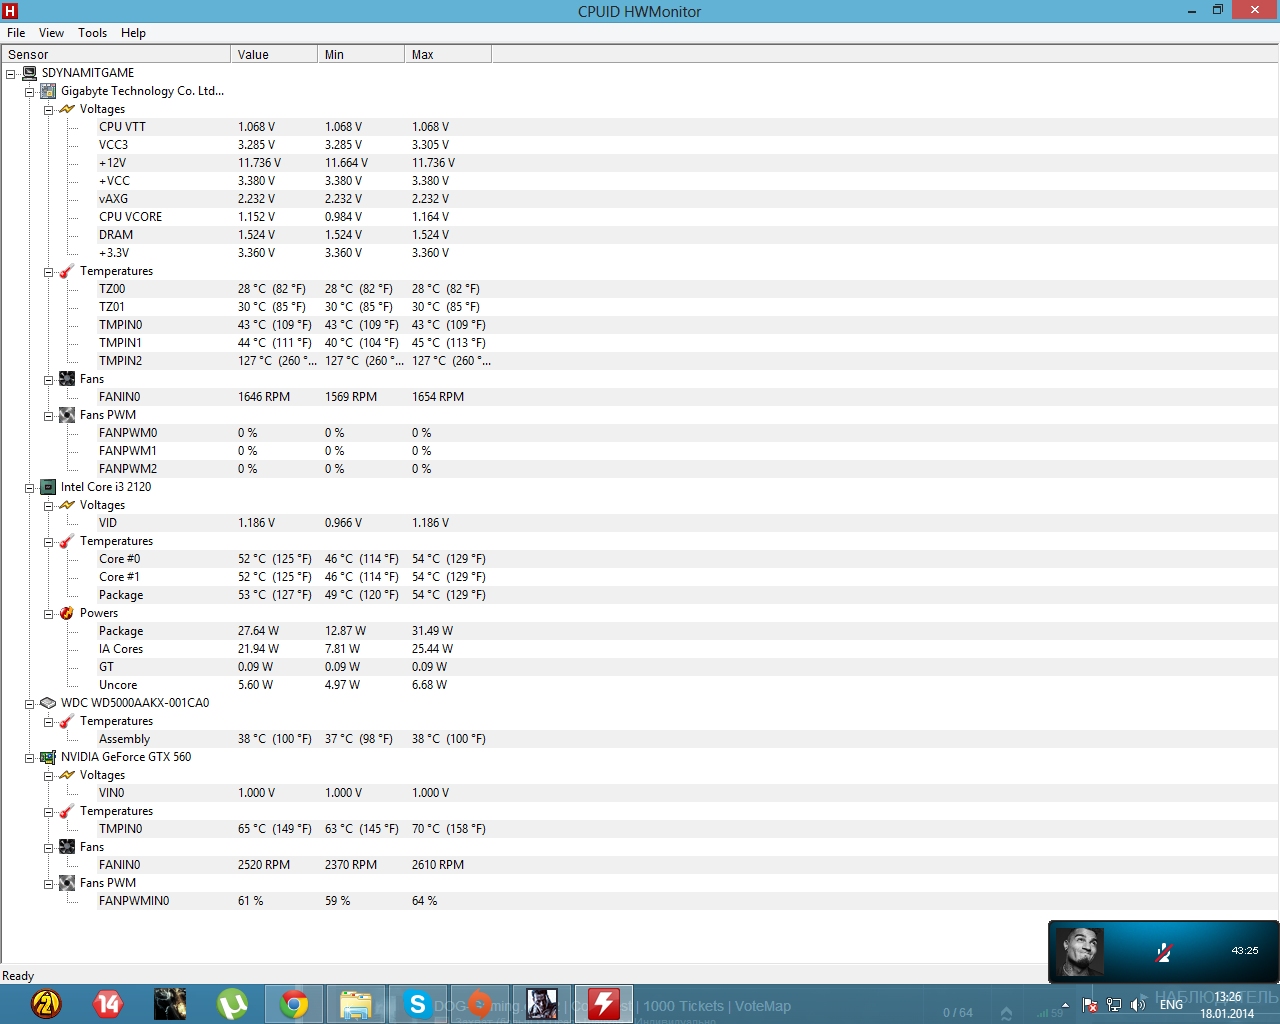1280x1024 pixels.
Task: Open uTorrent from the taskbar
Action: pyautogui.click(x=232, y=1004)
